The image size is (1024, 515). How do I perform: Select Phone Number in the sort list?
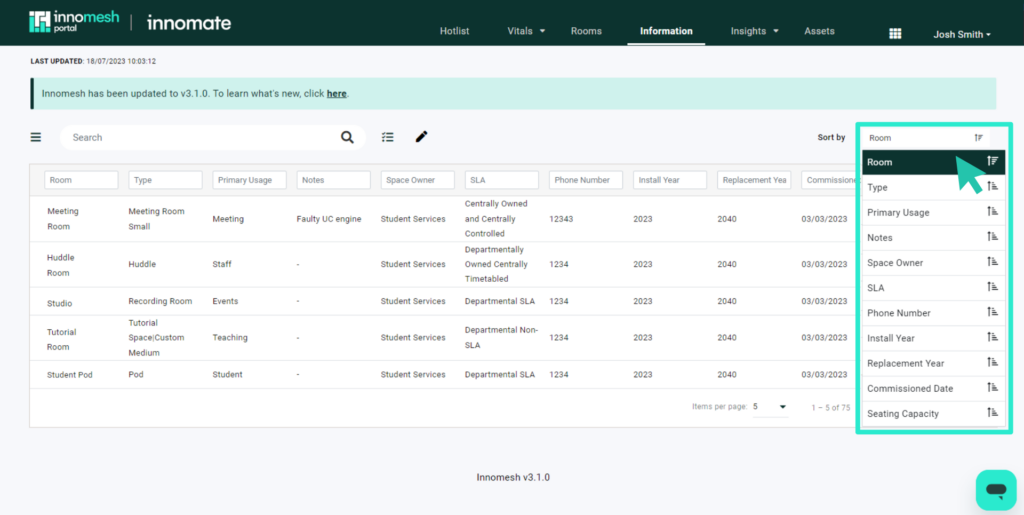[934, 313]
